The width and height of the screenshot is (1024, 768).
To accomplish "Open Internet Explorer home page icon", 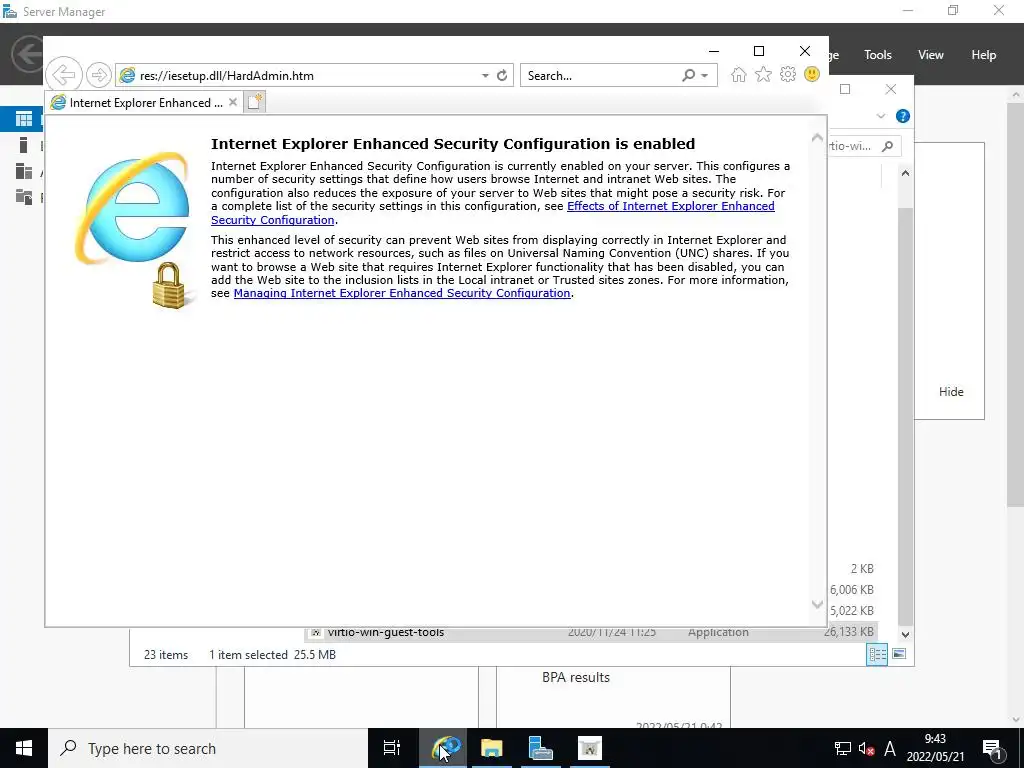I will [x=739, y=75].
